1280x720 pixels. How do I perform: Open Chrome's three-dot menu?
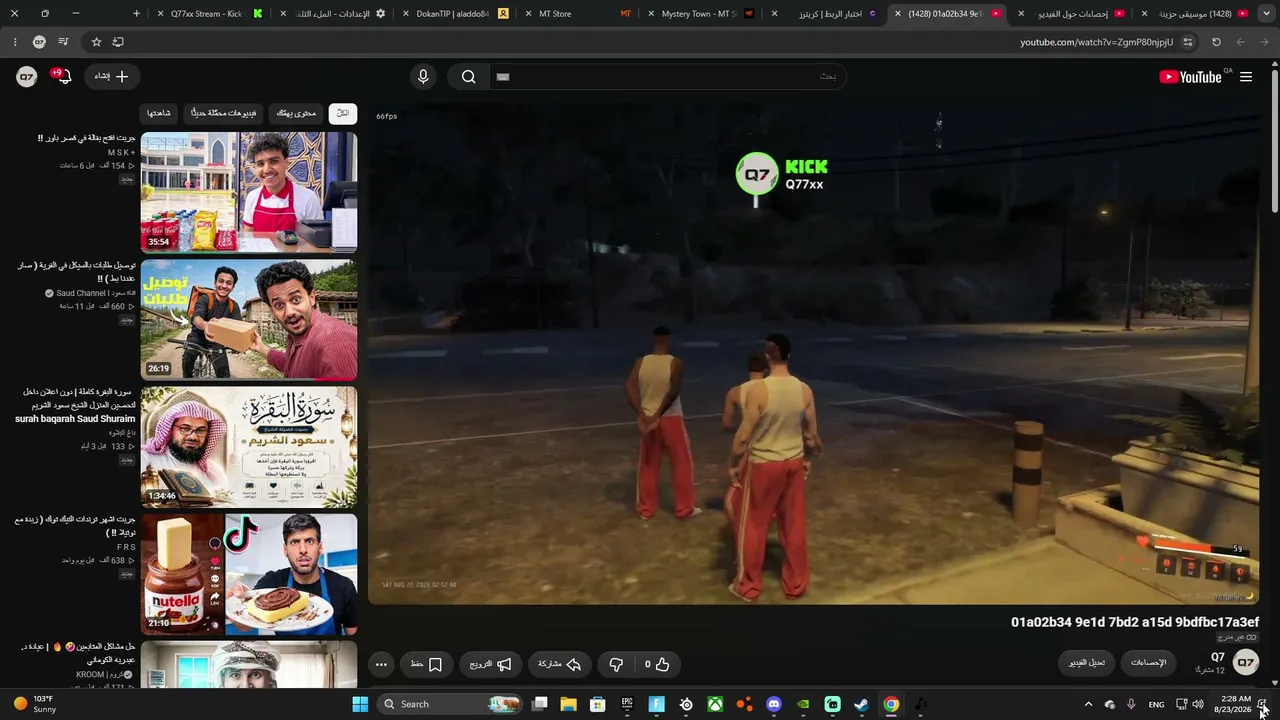point(14,42)
